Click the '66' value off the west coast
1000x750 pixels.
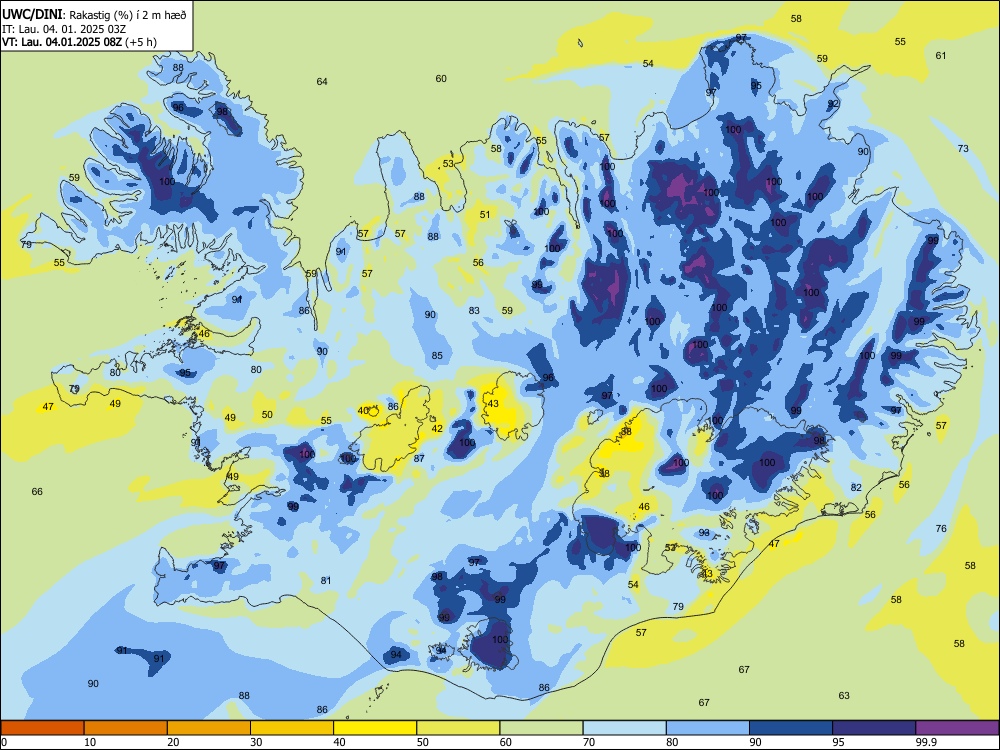[37, 492]
